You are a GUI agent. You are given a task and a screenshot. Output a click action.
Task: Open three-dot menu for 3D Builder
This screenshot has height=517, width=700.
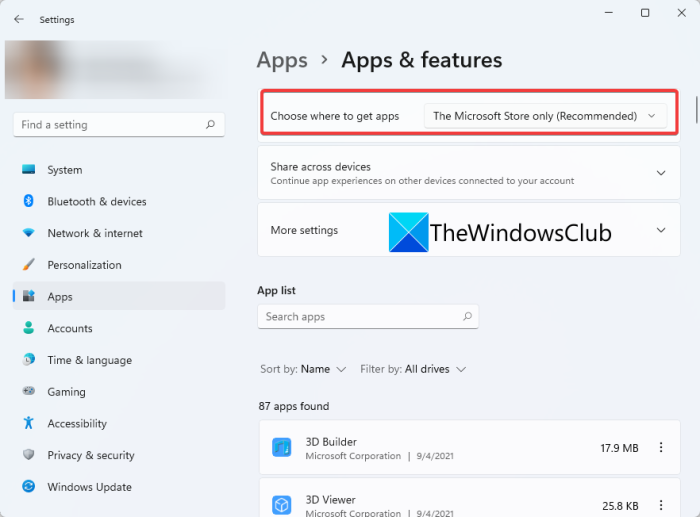coord(661,447)
